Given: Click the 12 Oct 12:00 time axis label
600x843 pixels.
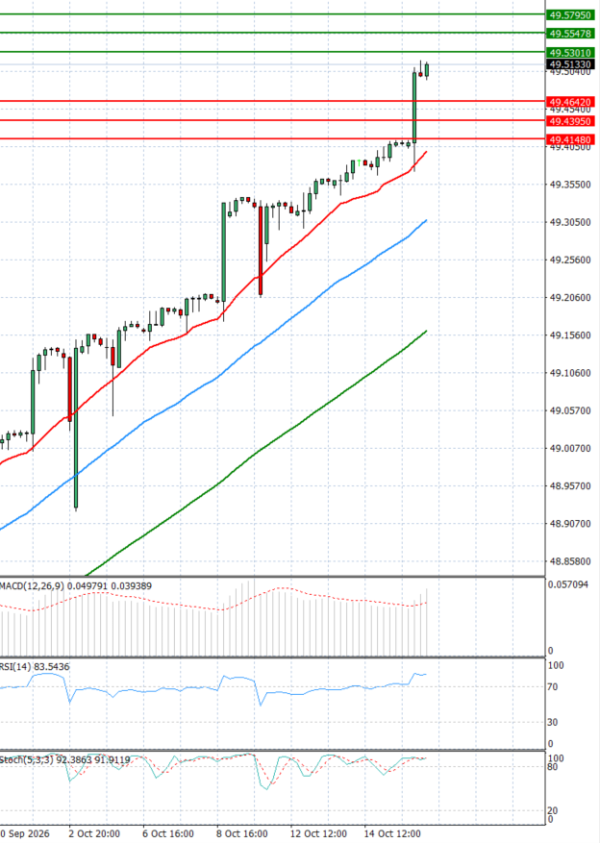Looking at the screenshot, I should pos(318,833).
